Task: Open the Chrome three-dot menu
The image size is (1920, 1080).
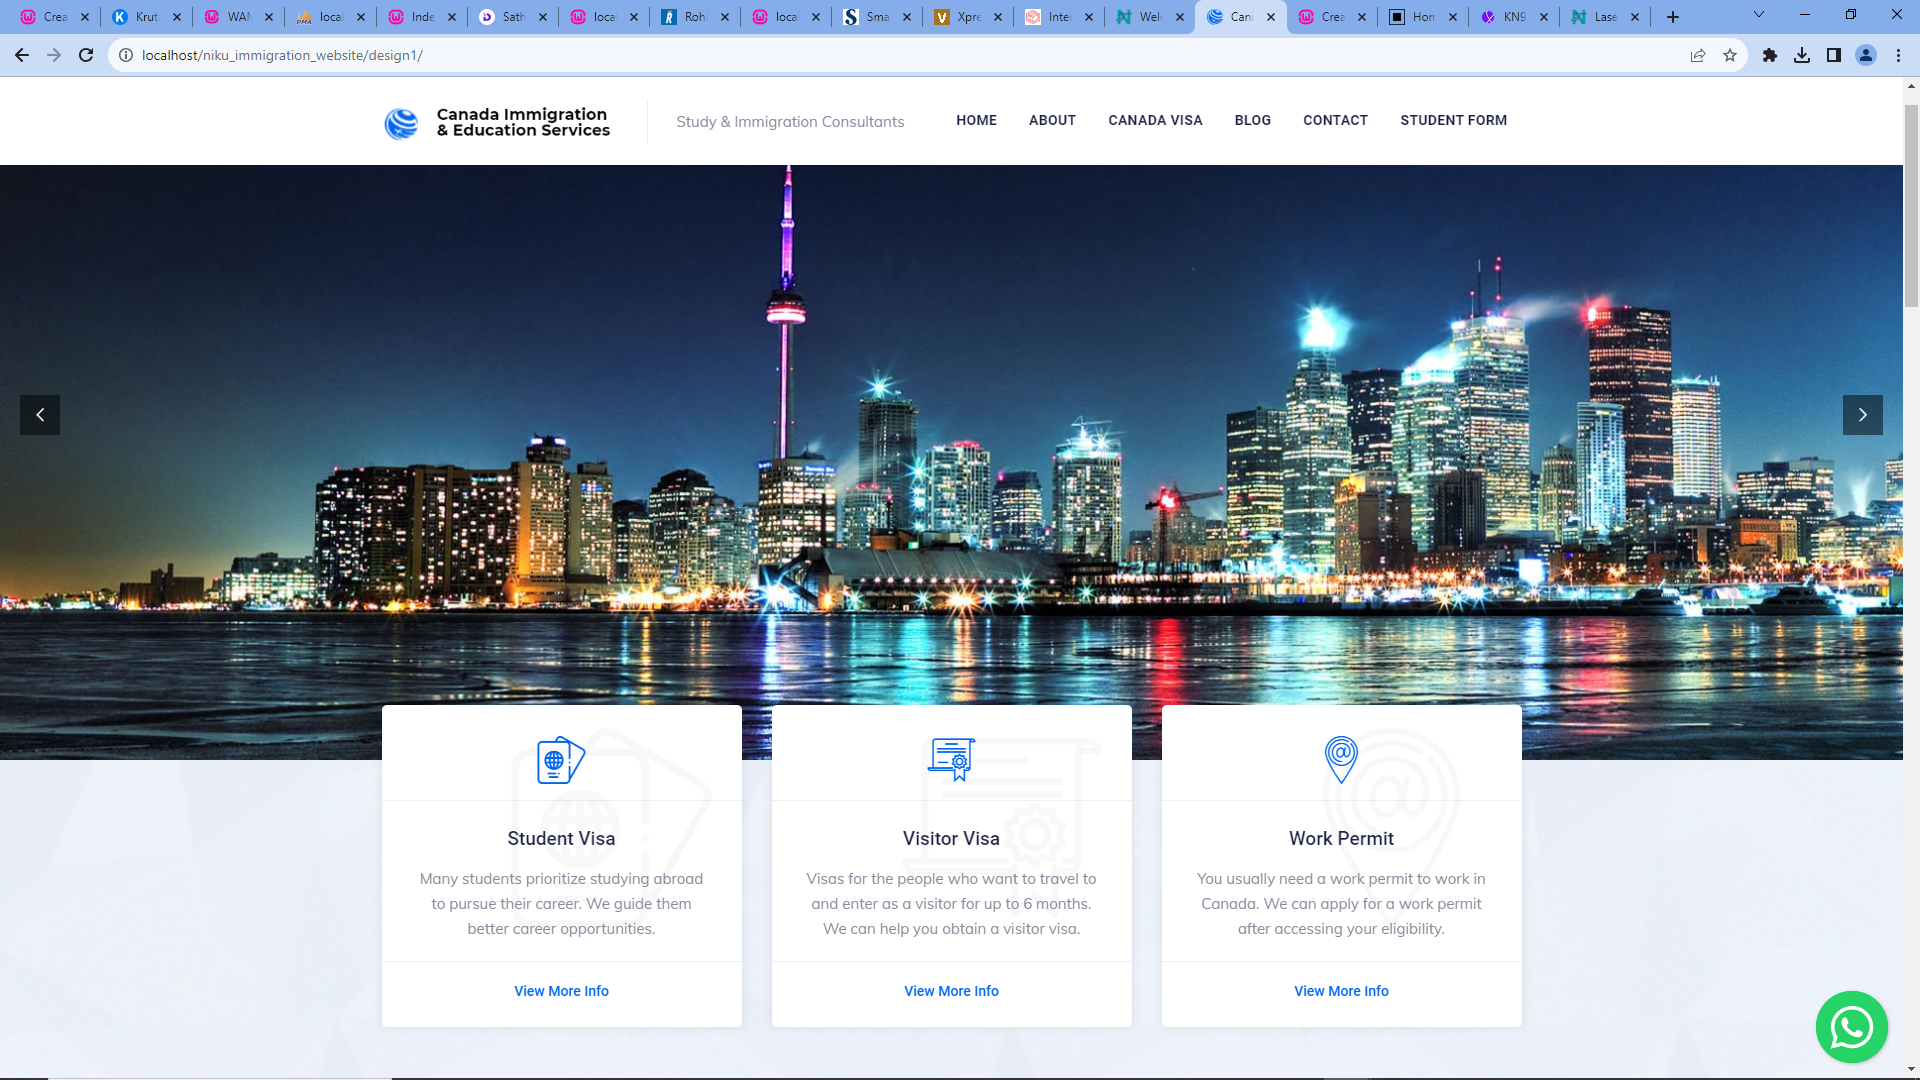Action: pyautogui.click(x=1898, y=55)
